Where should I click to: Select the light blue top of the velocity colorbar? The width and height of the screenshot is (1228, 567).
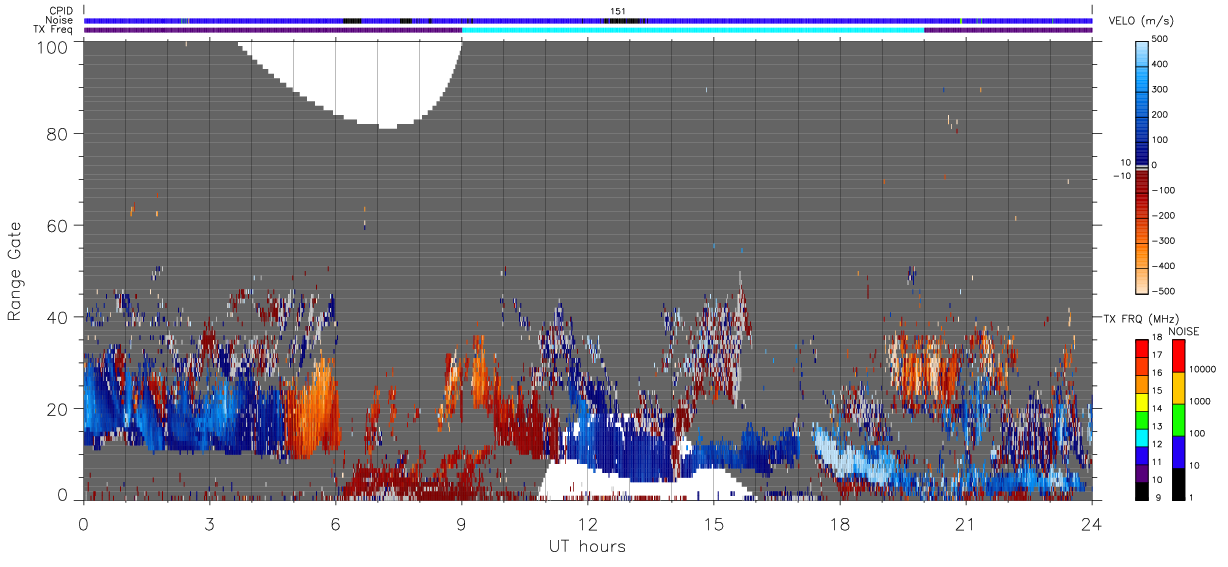[1143, 52]
